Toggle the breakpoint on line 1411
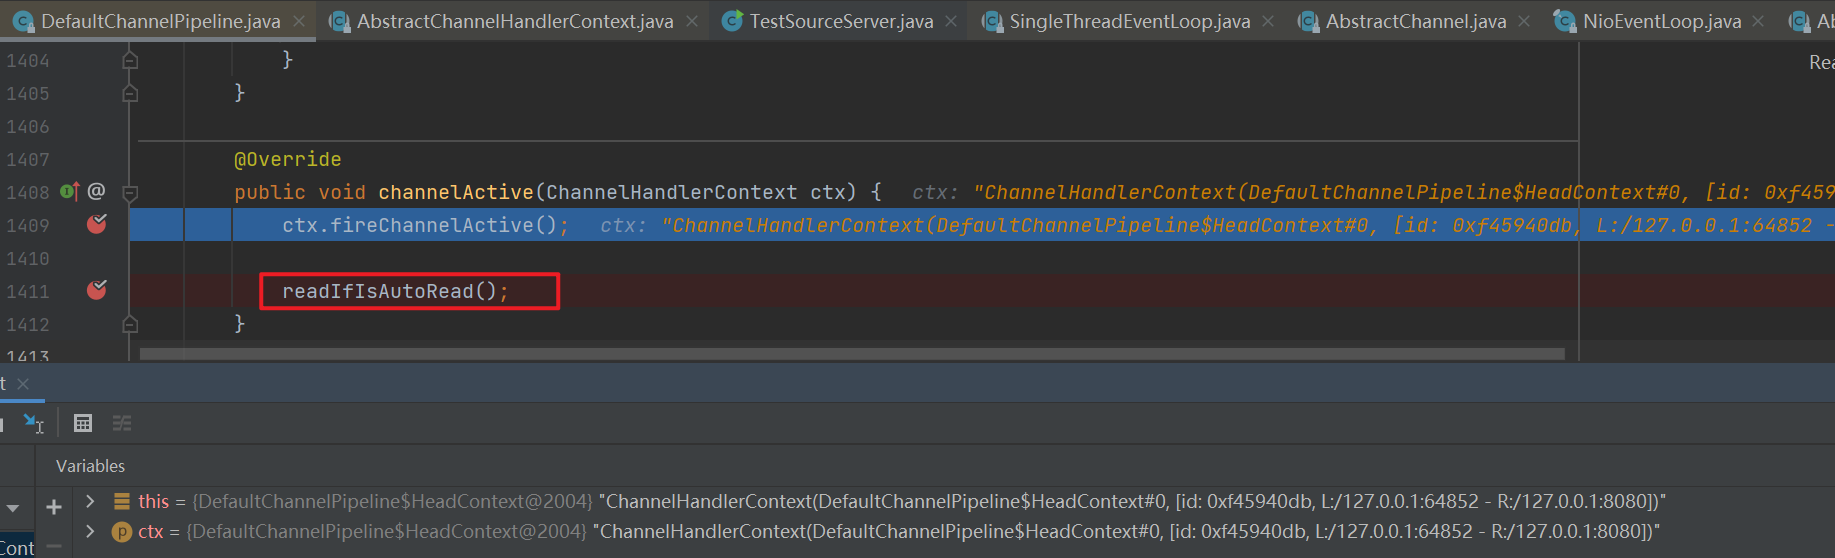 tap(97, 290)
